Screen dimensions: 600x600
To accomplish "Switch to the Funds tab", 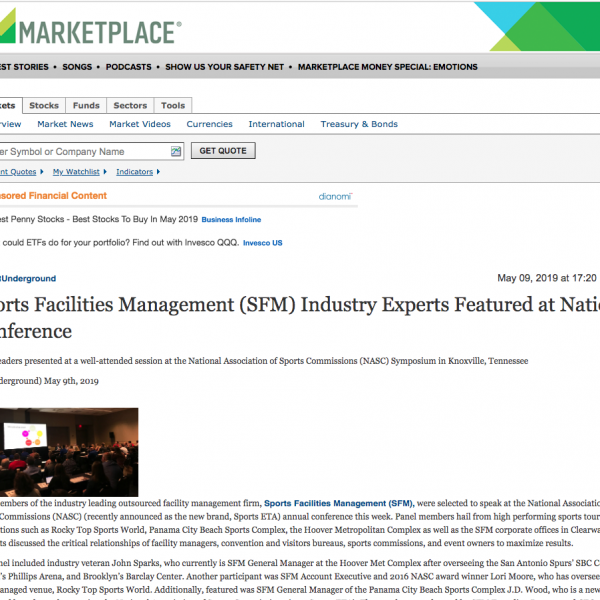I will point(86,105).
